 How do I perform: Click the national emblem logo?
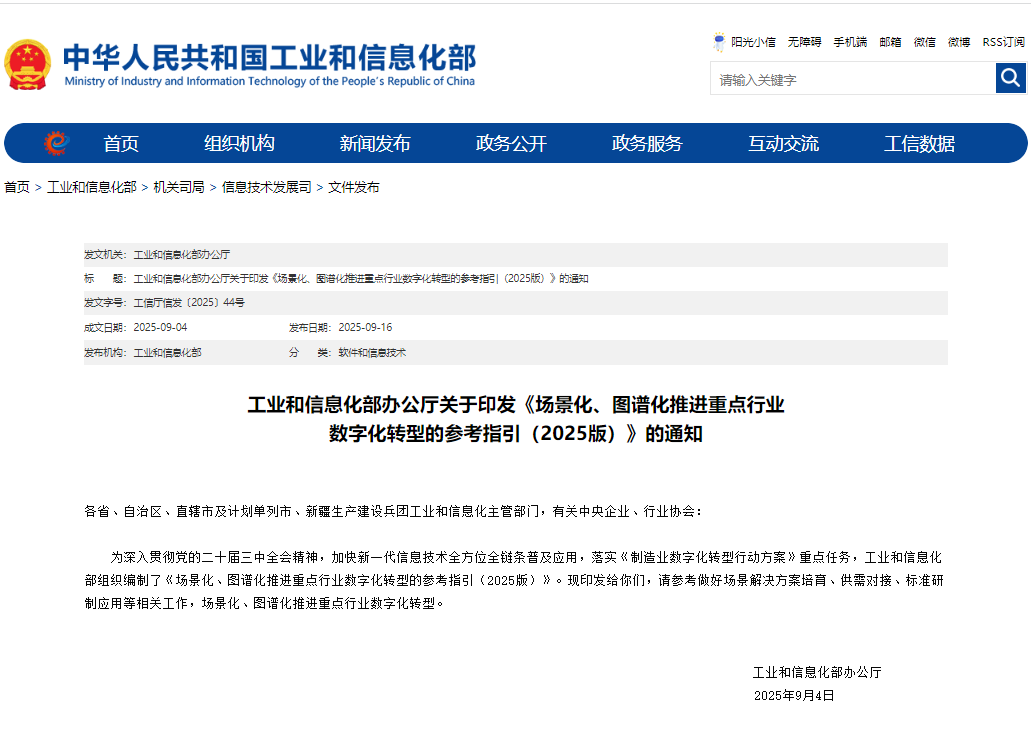(27, 65)
